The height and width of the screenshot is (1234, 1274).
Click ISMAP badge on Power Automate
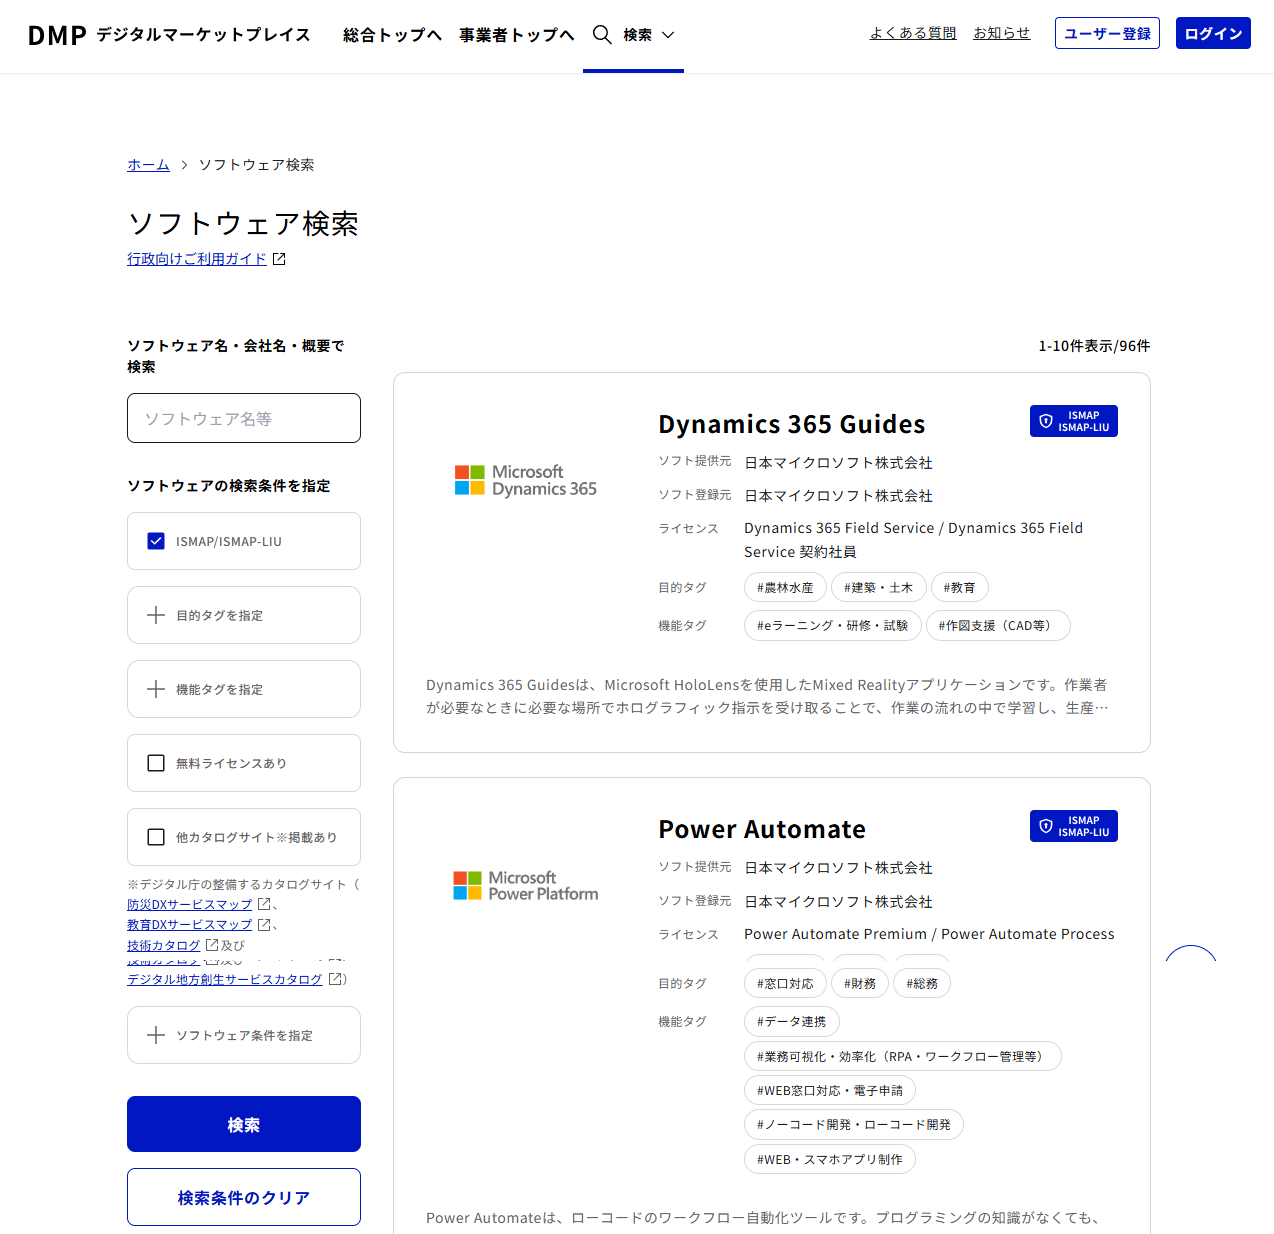click(x=1074, y=826)
